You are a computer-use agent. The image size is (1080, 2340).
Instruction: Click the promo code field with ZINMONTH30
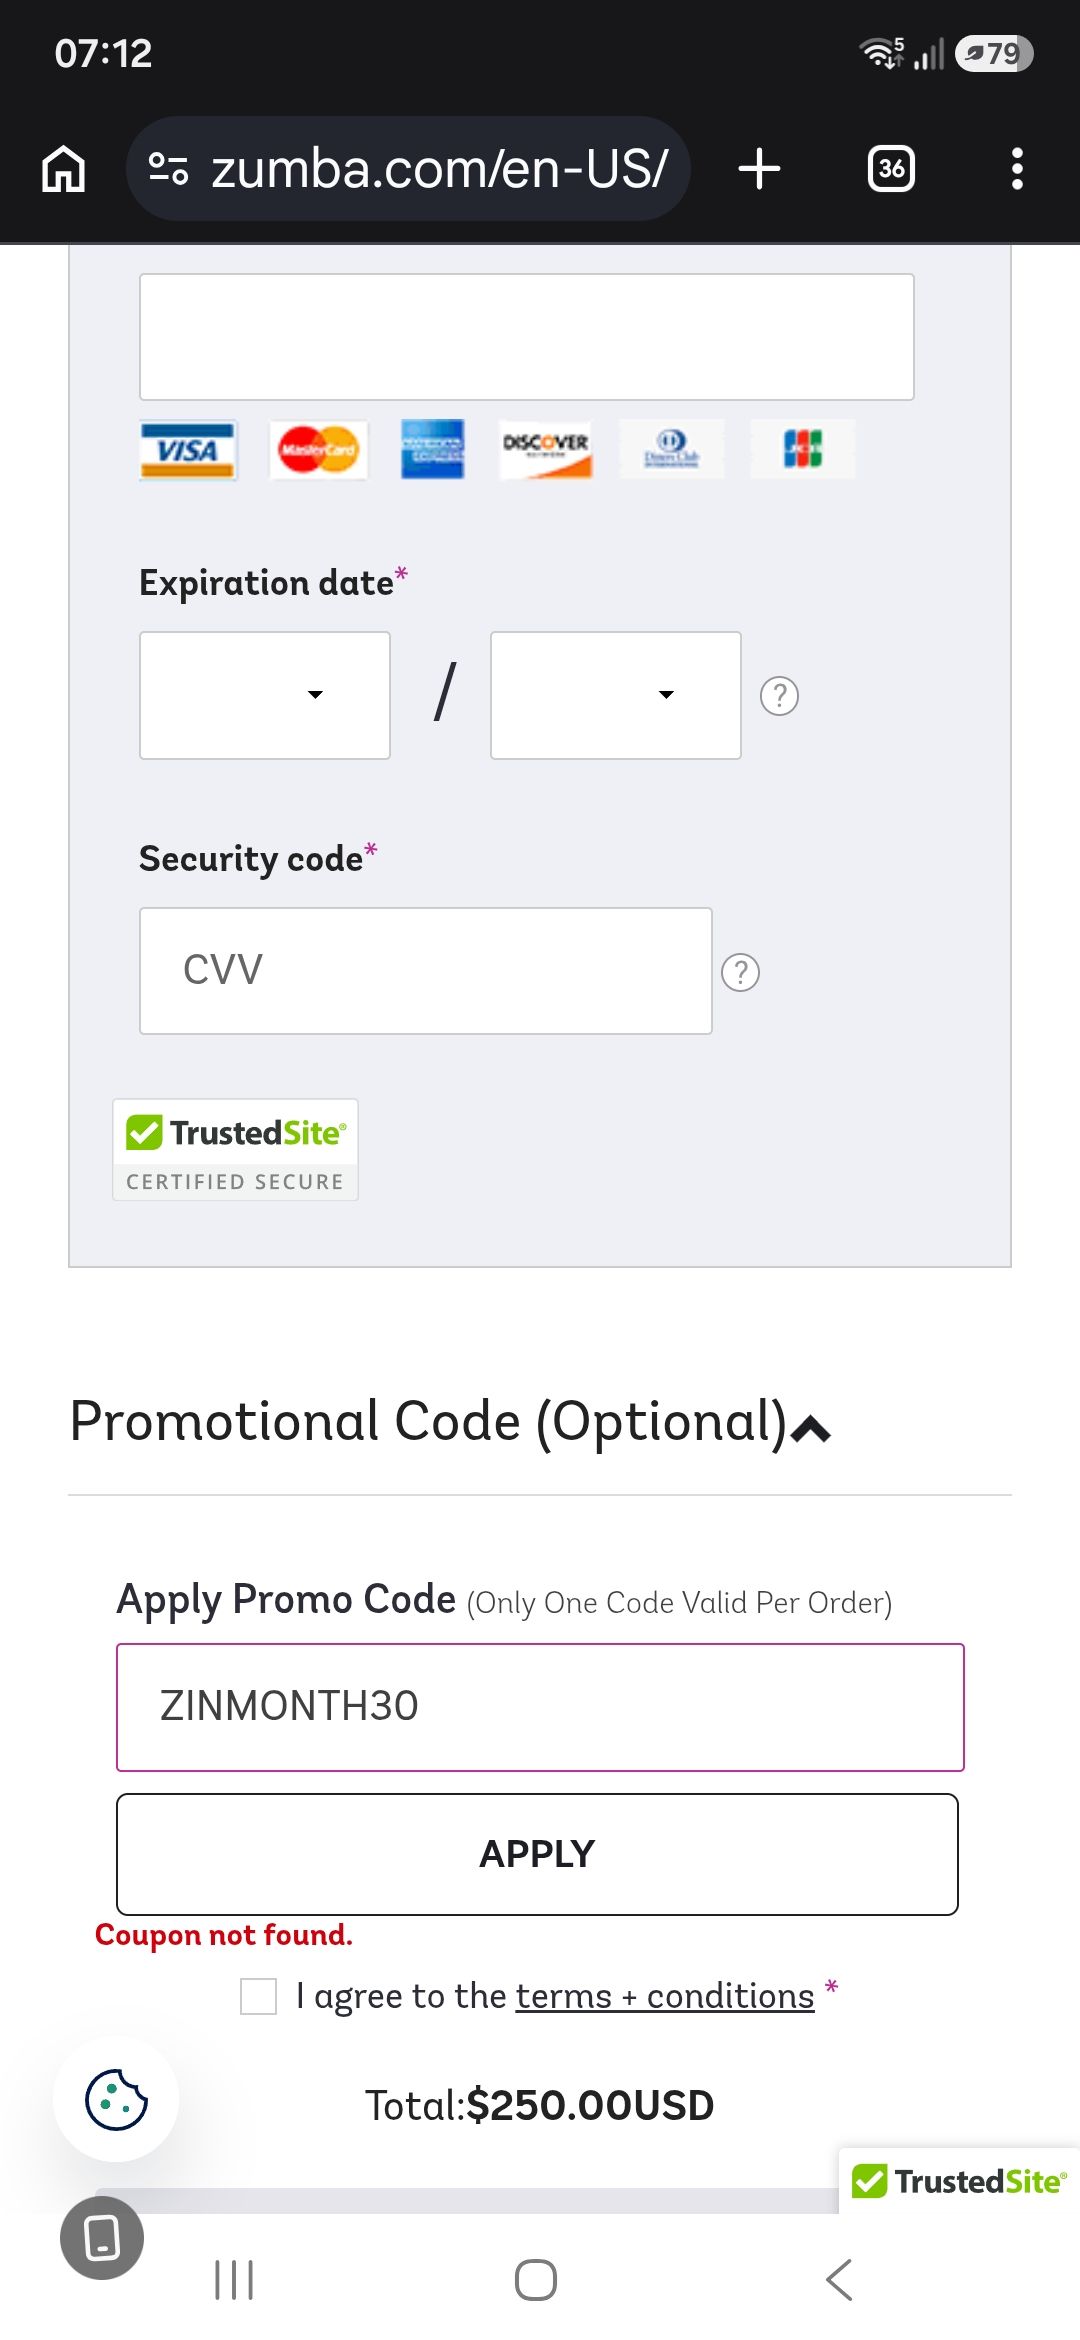tap(540, 1707)
